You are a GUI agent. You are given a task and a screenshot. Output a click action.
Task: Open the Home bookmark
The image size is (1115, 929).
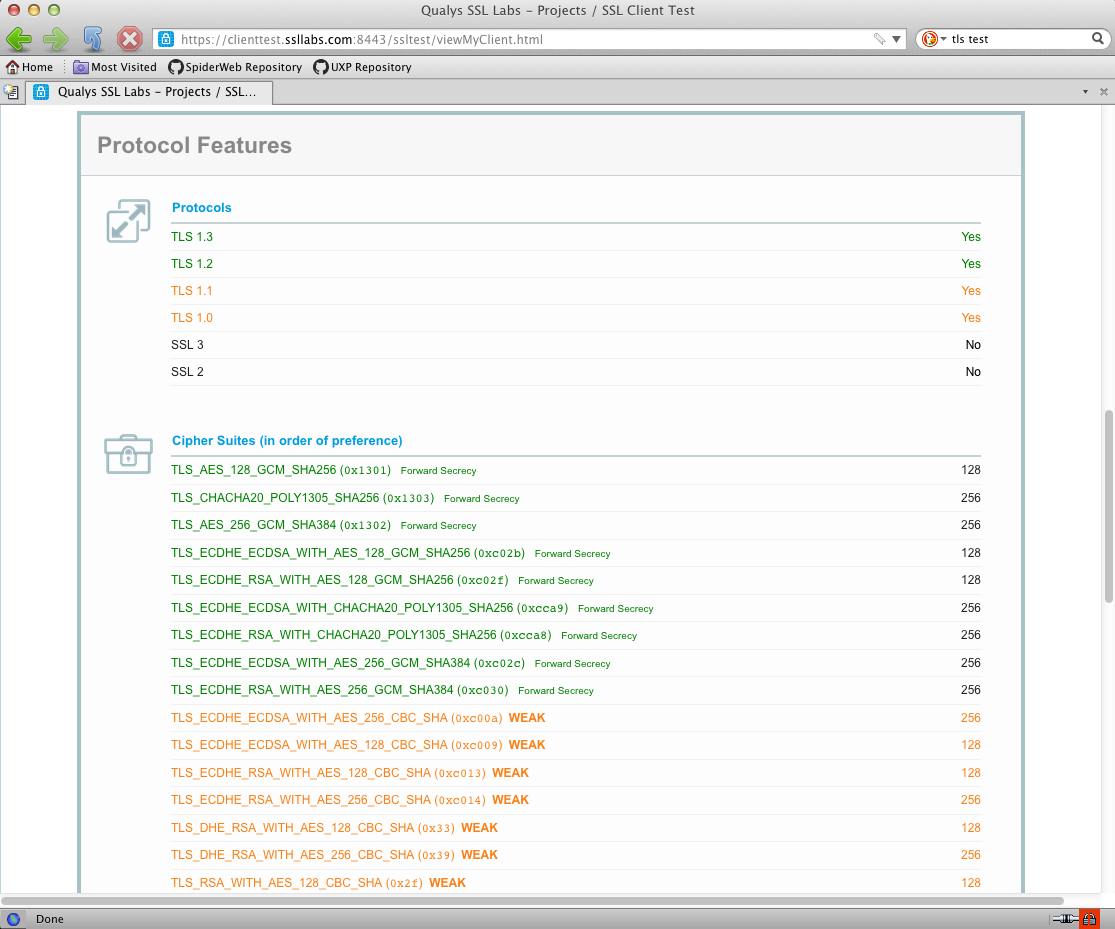(x=30, y=67)
